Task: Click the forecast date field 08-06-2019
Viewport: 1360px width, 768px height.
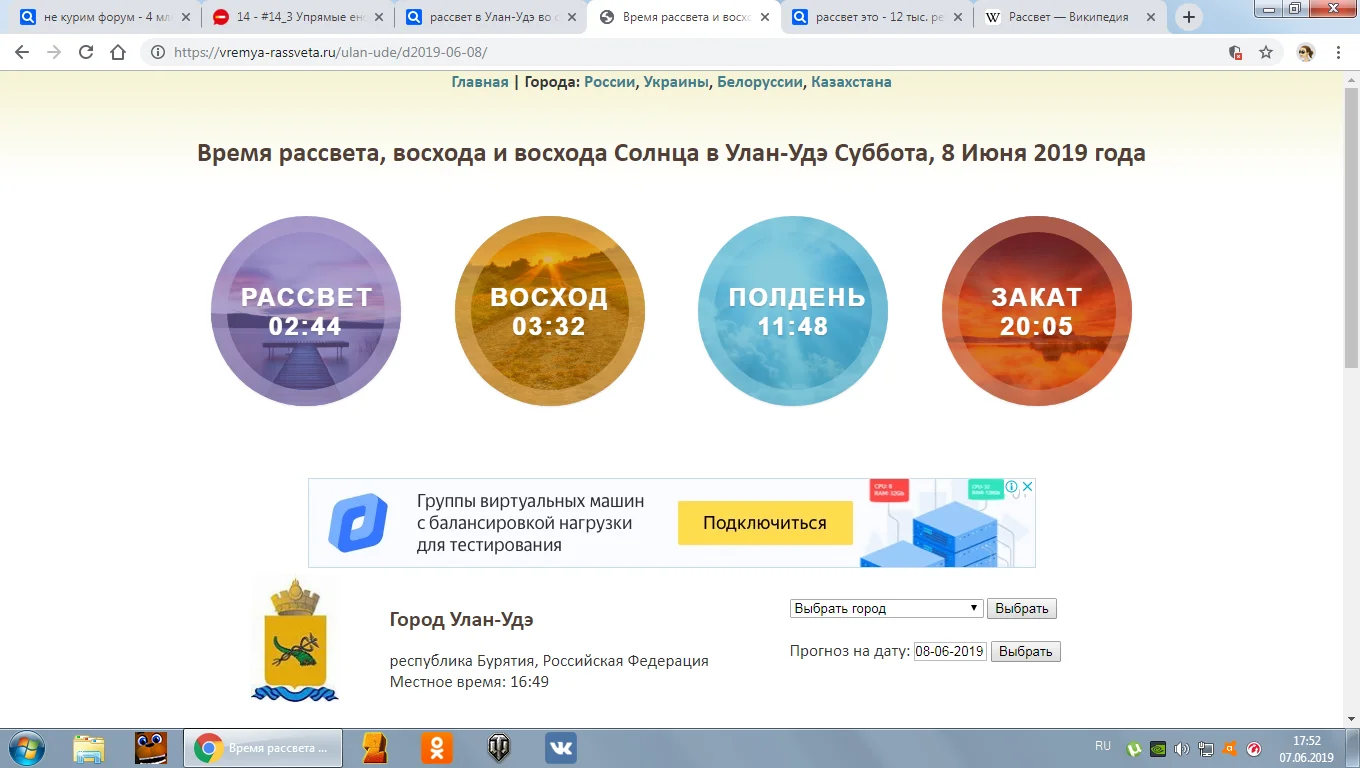Action: tap(951, 651)
